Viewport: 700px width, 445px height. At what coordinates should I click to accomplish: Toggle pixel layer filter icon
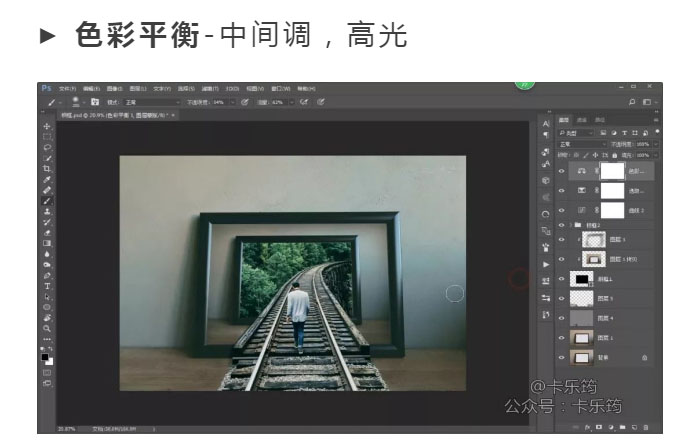[603, 133]
